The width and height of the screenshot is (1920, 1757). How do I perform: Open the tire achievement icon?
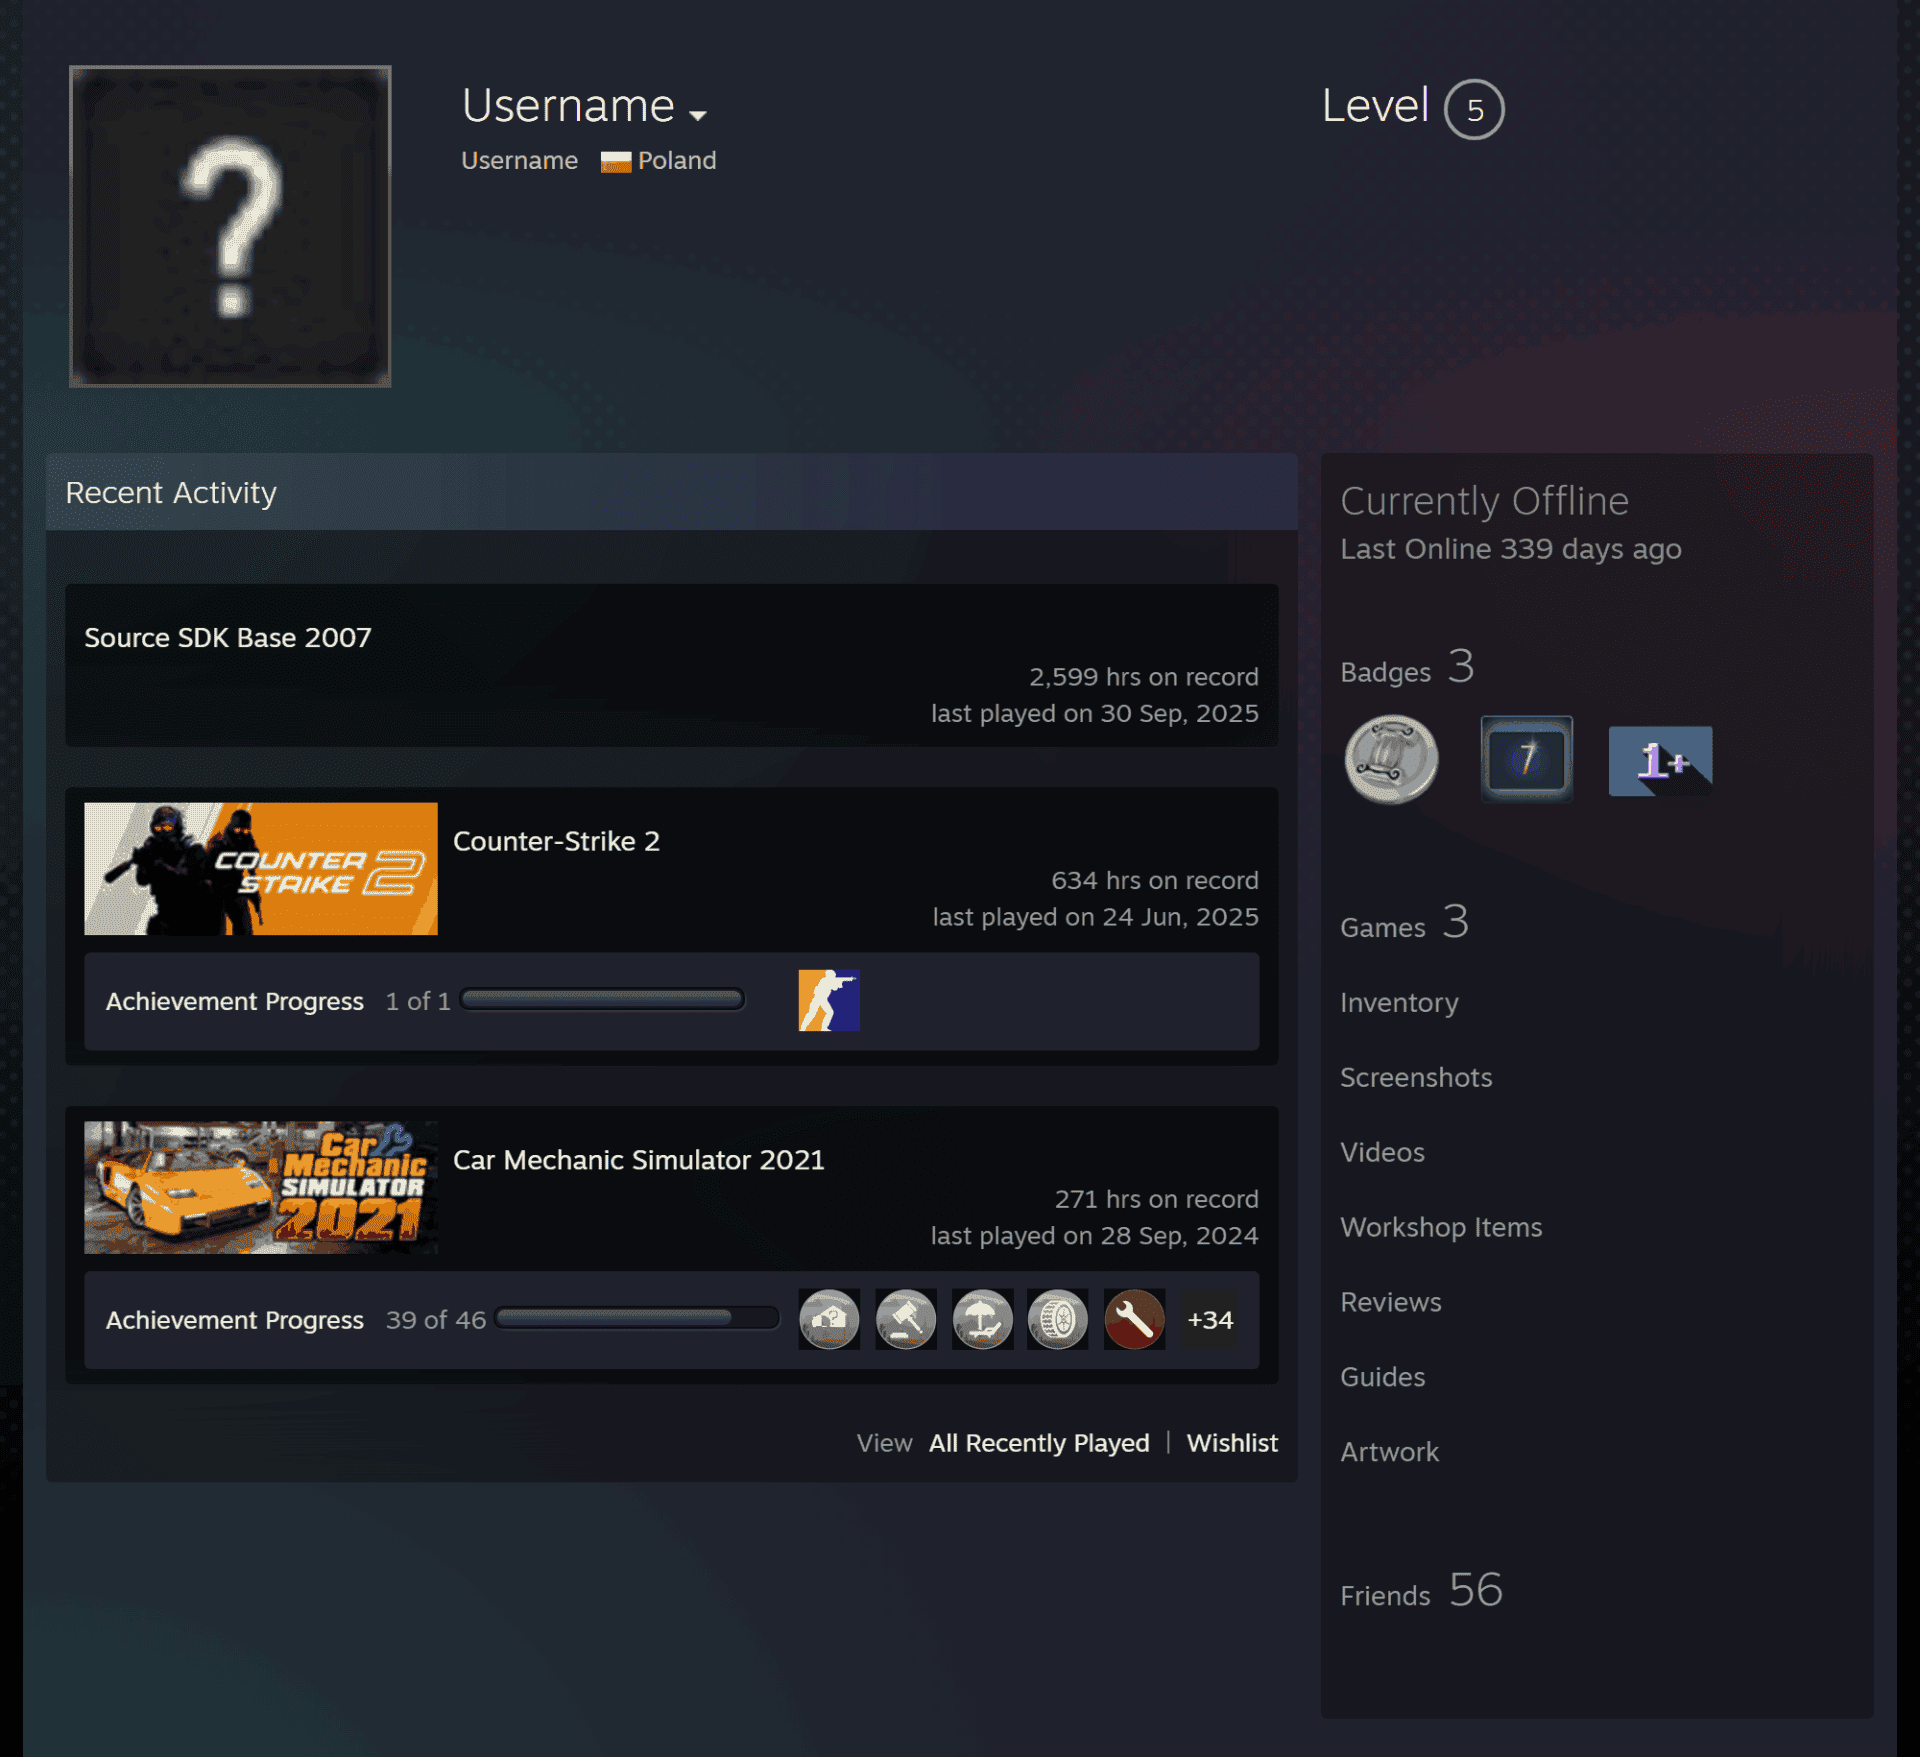pos(1058,1319)
